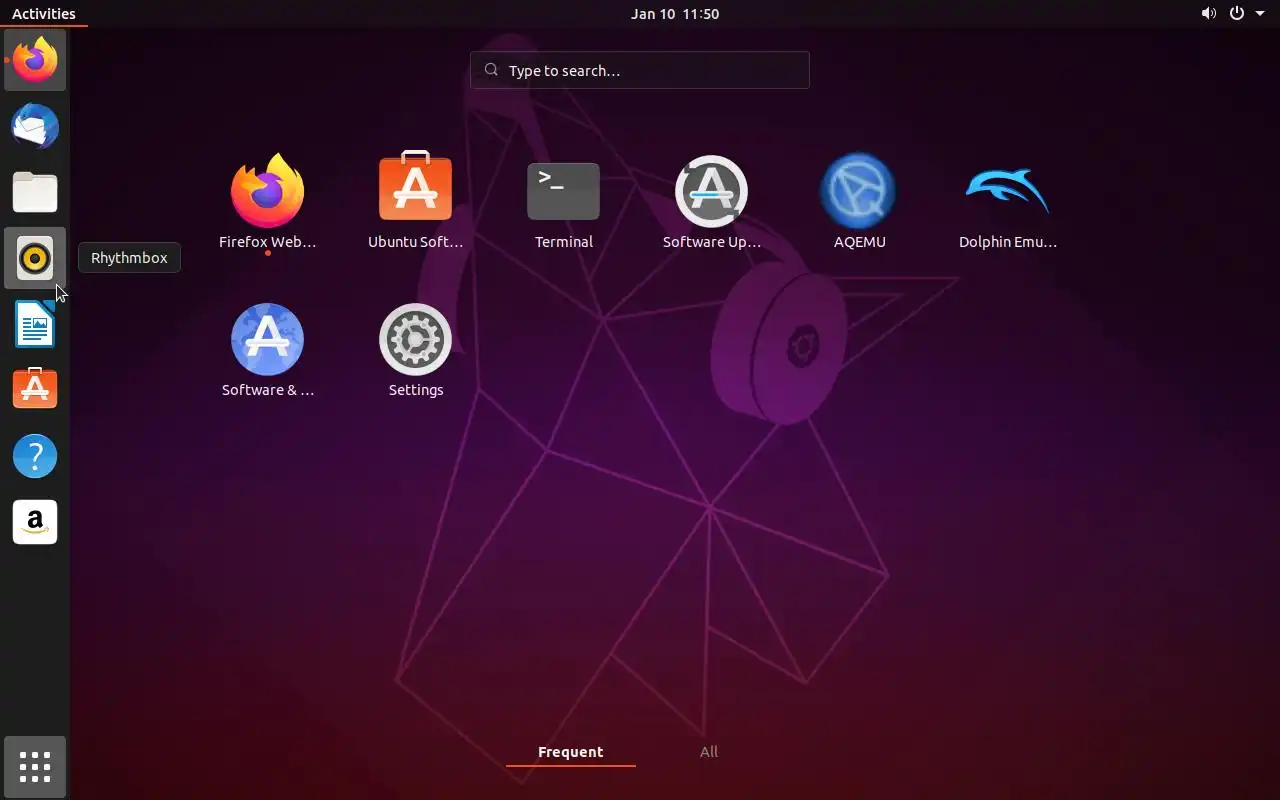Click the Show Applications grid button
This screenshot has width=1280, height=800.
point(35,767)
